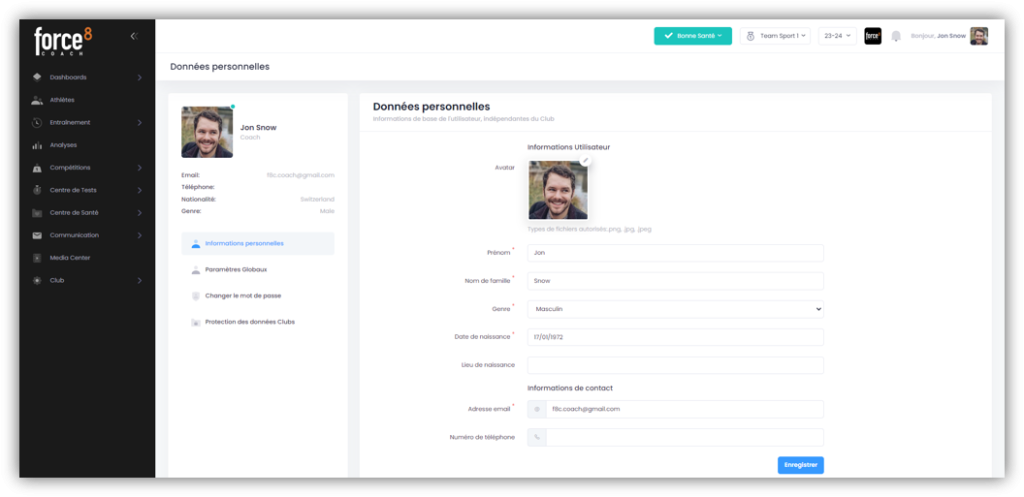Screen dimensions: 1024x497
Task: Click the Jon Snow profile thumbnail in header
Action: point(979,36)
